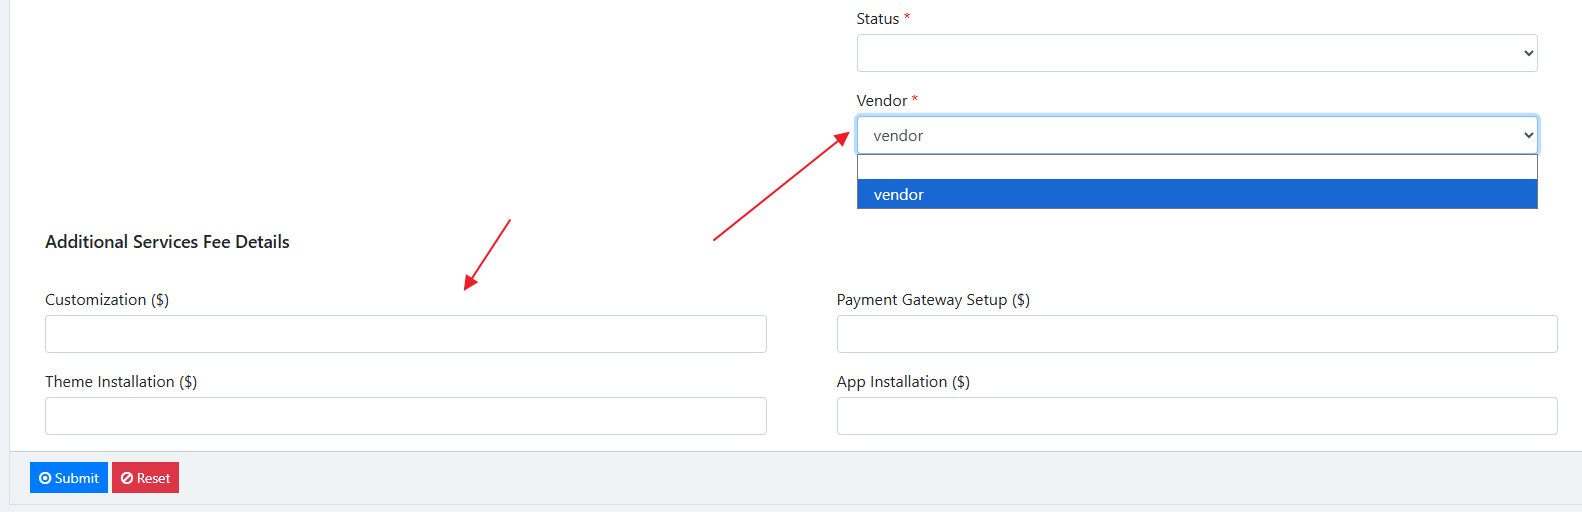Focus the Customization ($) input field
1582x512 pixels.
click(x=405, y=334)
